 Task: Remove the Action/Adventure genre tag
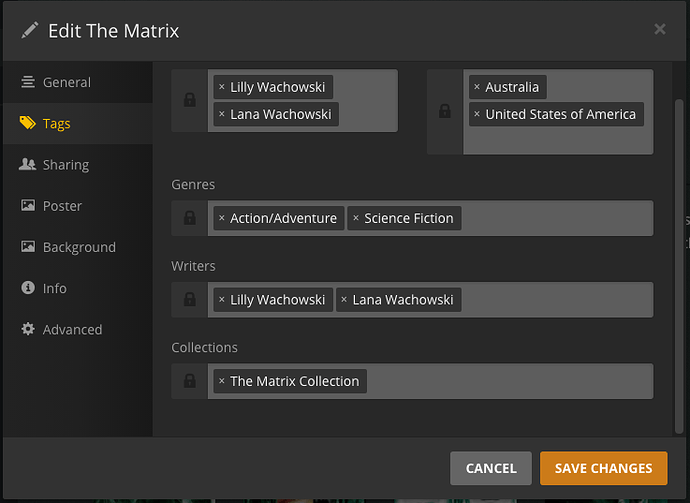coord(222,218)
